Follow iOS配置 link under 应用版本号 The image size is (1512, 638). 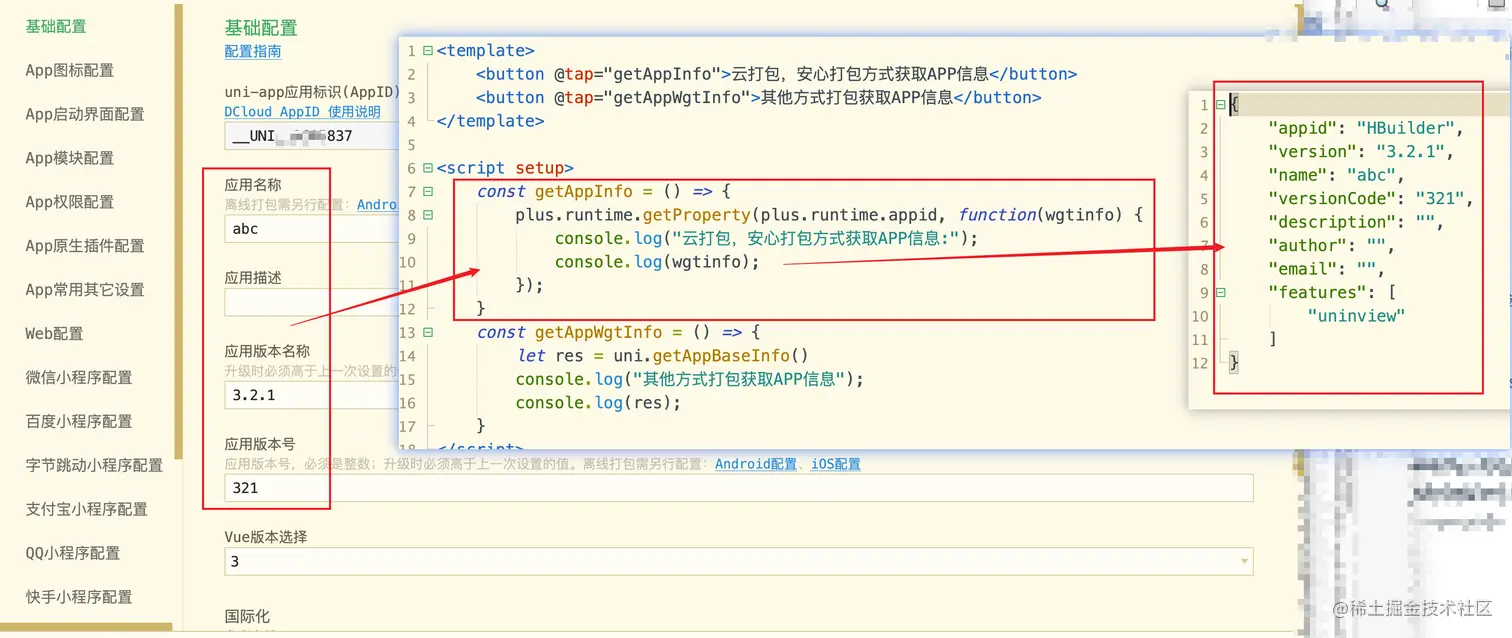click(835, 464)
